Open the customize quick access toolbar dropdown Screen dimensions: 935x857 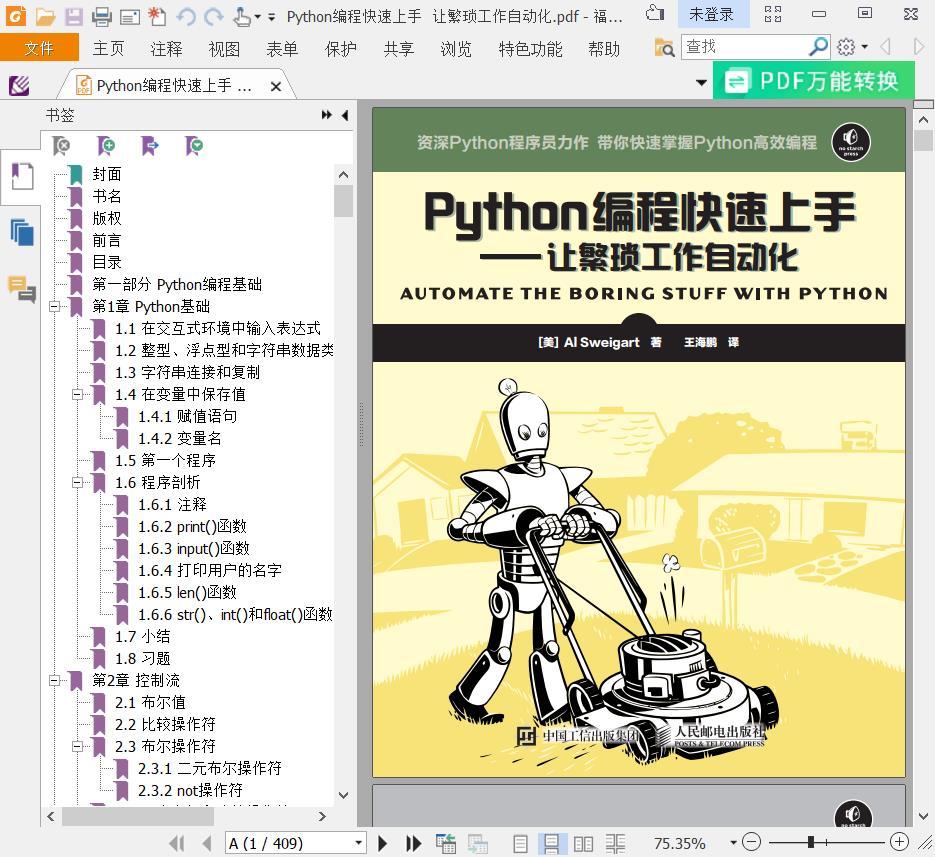click(271, 17)
